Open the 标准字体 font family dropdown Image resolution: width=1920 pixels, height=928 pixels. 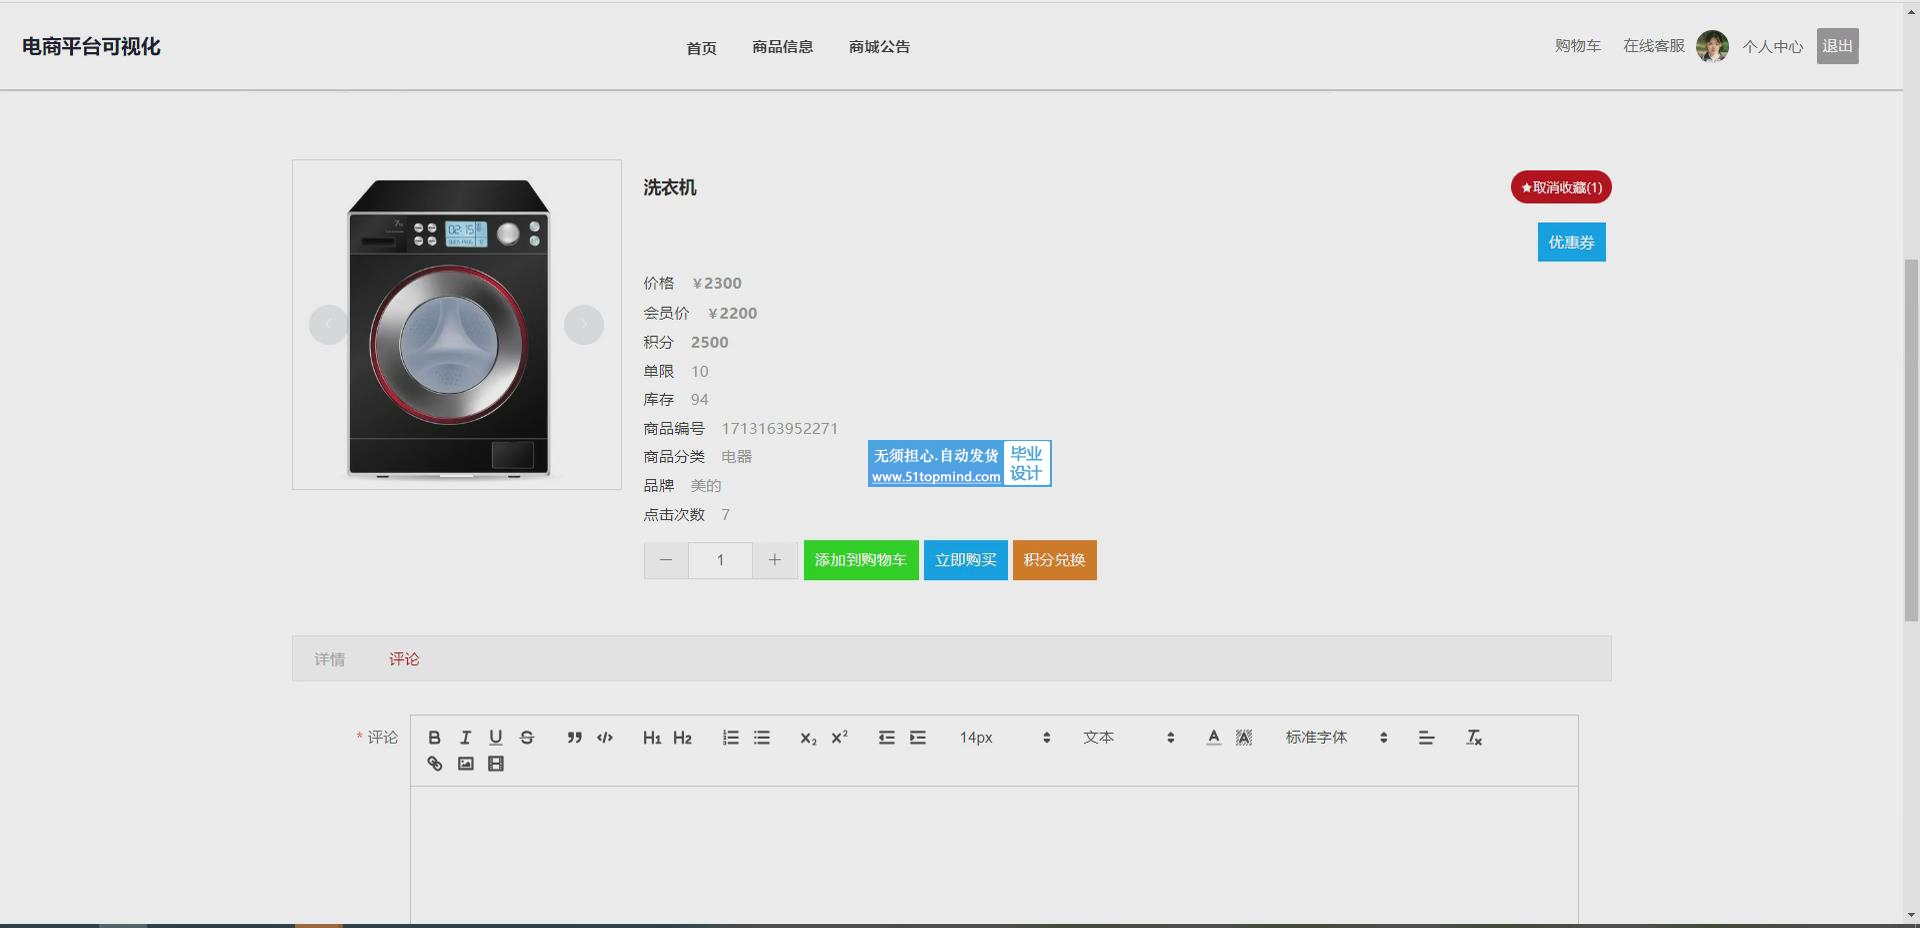pos(1336,737)
